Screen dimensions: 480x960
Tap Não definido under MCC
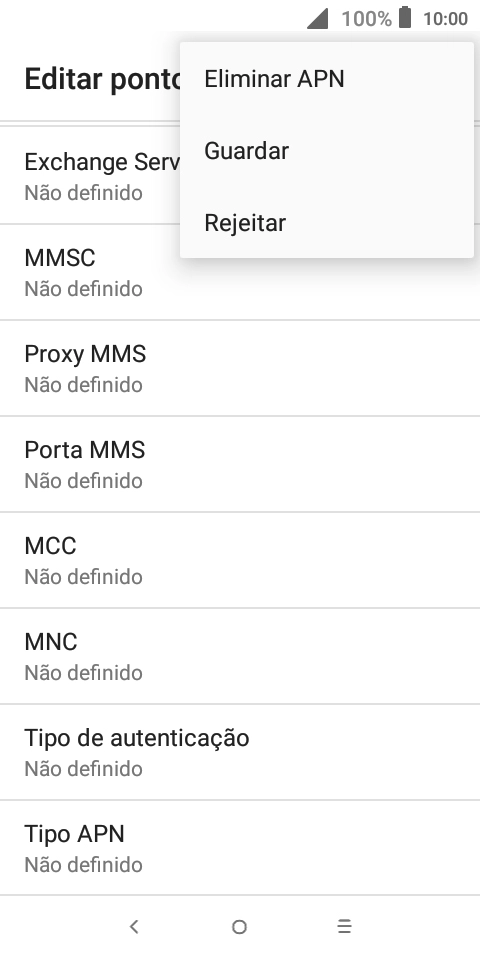pos(83,577)
